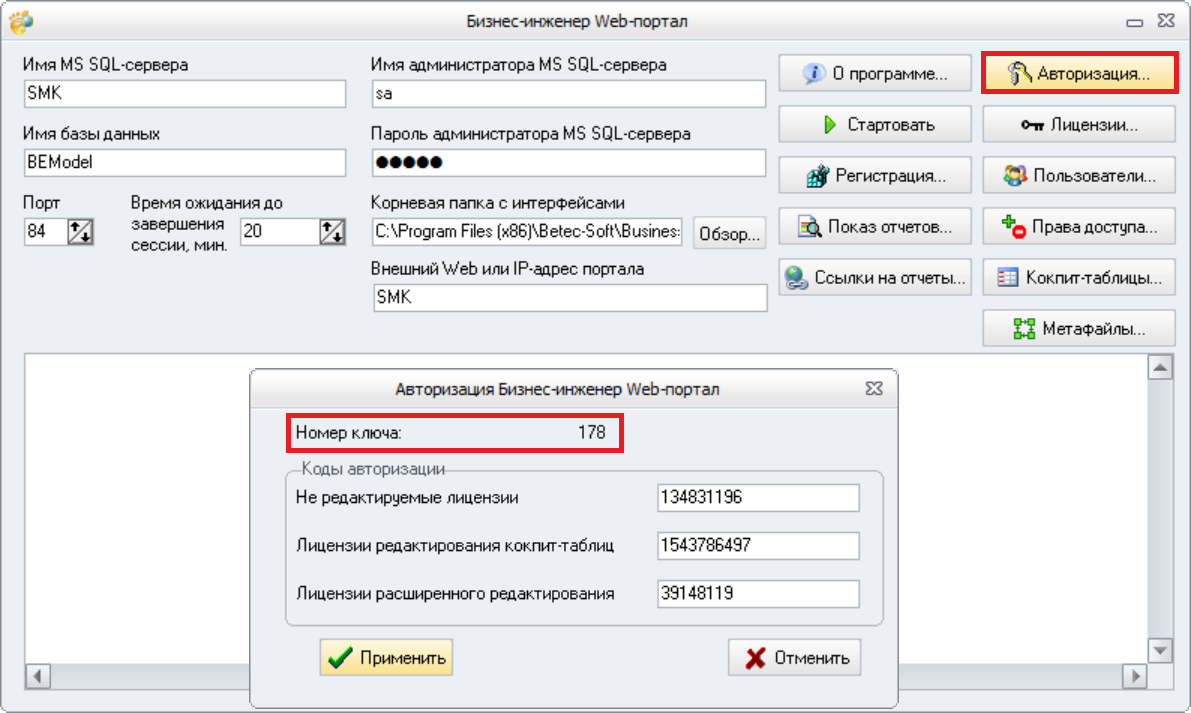Image resolution: width=1191 pixels, height=713 pixels.
Task: Click the log scrollbar up arrow
Action: tap(1160, 368)
